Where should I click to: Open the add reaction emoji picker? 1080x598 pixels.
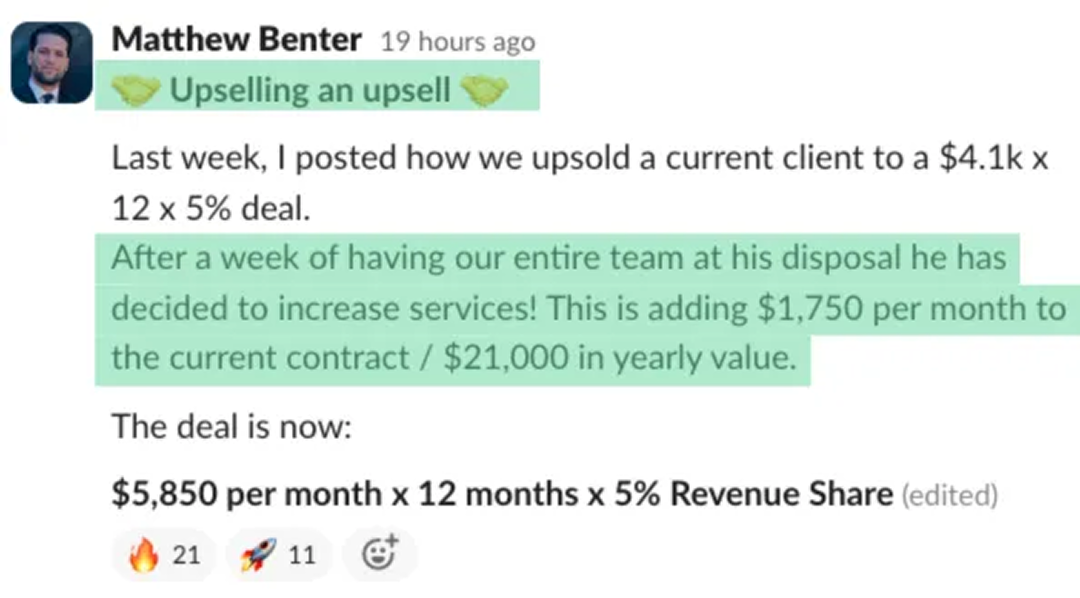click(x=379, y=554)
